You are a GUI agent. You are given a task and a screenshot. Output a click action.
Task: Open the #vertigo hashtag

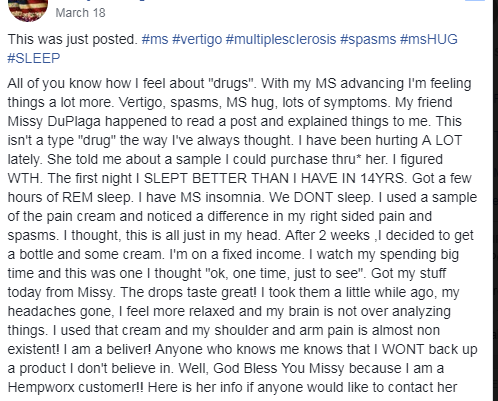[197, 39]
